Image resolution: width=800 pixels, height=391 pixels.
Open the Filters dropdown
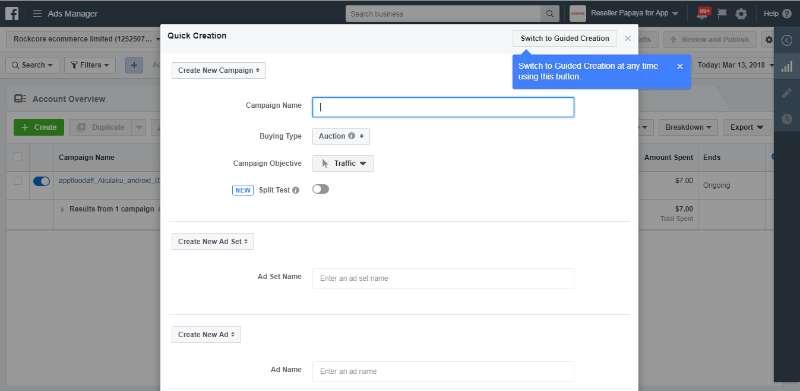[90, 65]
